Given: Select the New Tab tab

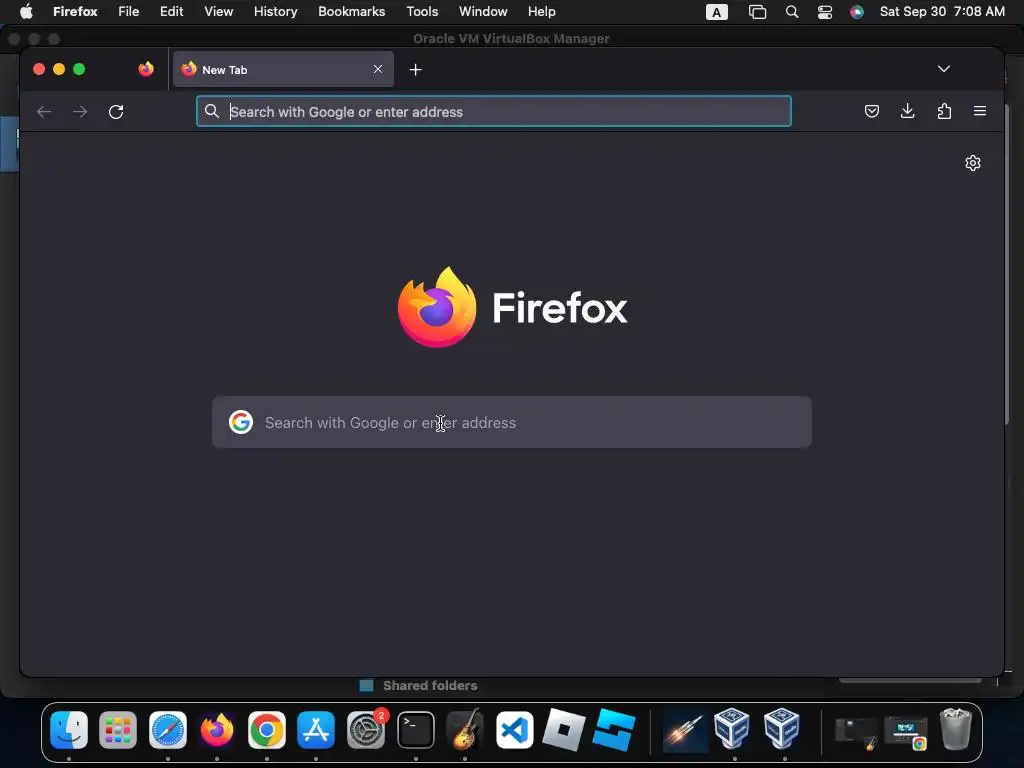Looking at the screenshot, I should [283, 69].
